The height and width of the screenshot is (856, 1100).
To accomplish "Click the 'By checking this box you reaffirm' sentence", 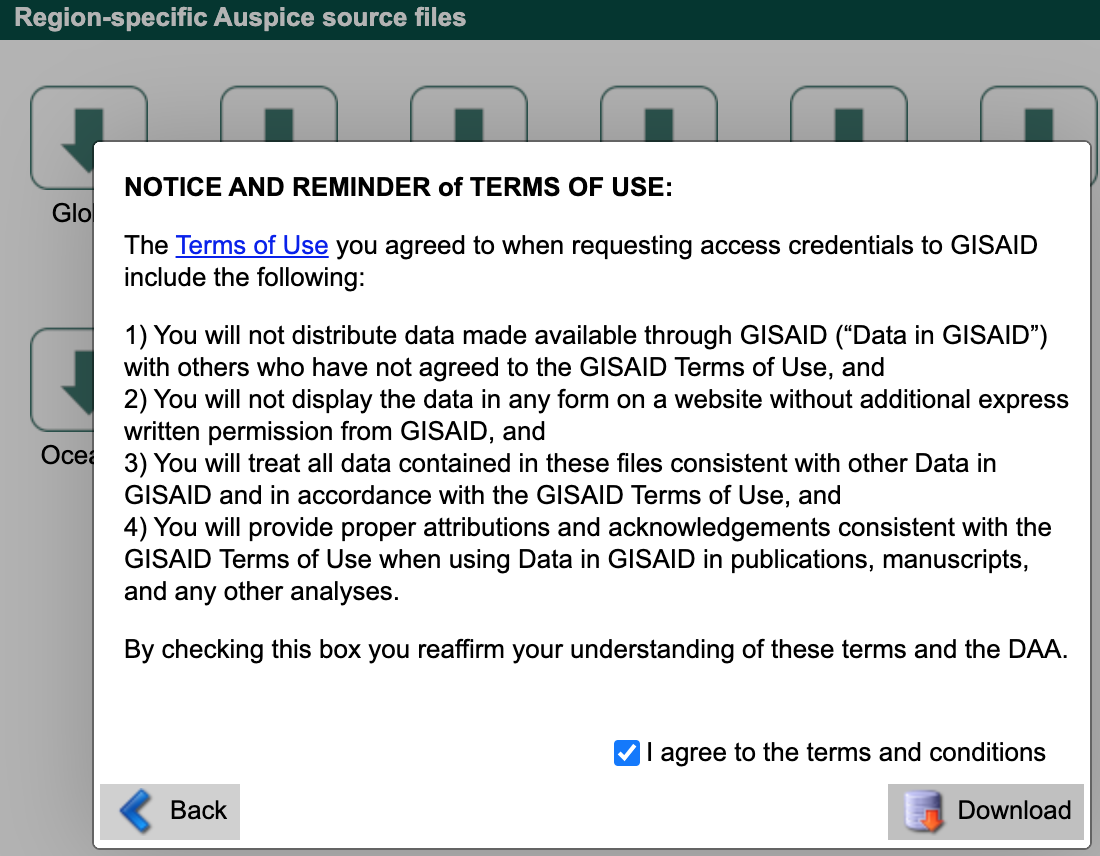I will point(596,649).
